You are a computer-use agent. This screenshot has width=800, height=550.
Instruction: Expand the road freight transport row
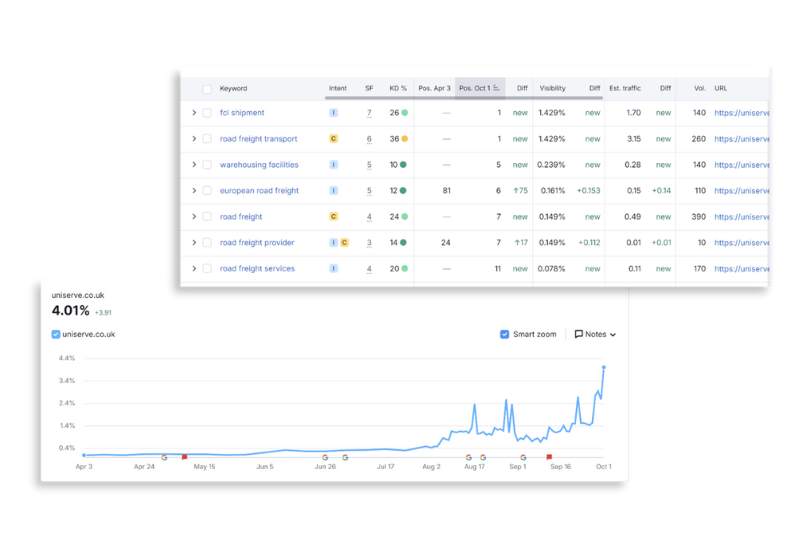pos(194,139)
